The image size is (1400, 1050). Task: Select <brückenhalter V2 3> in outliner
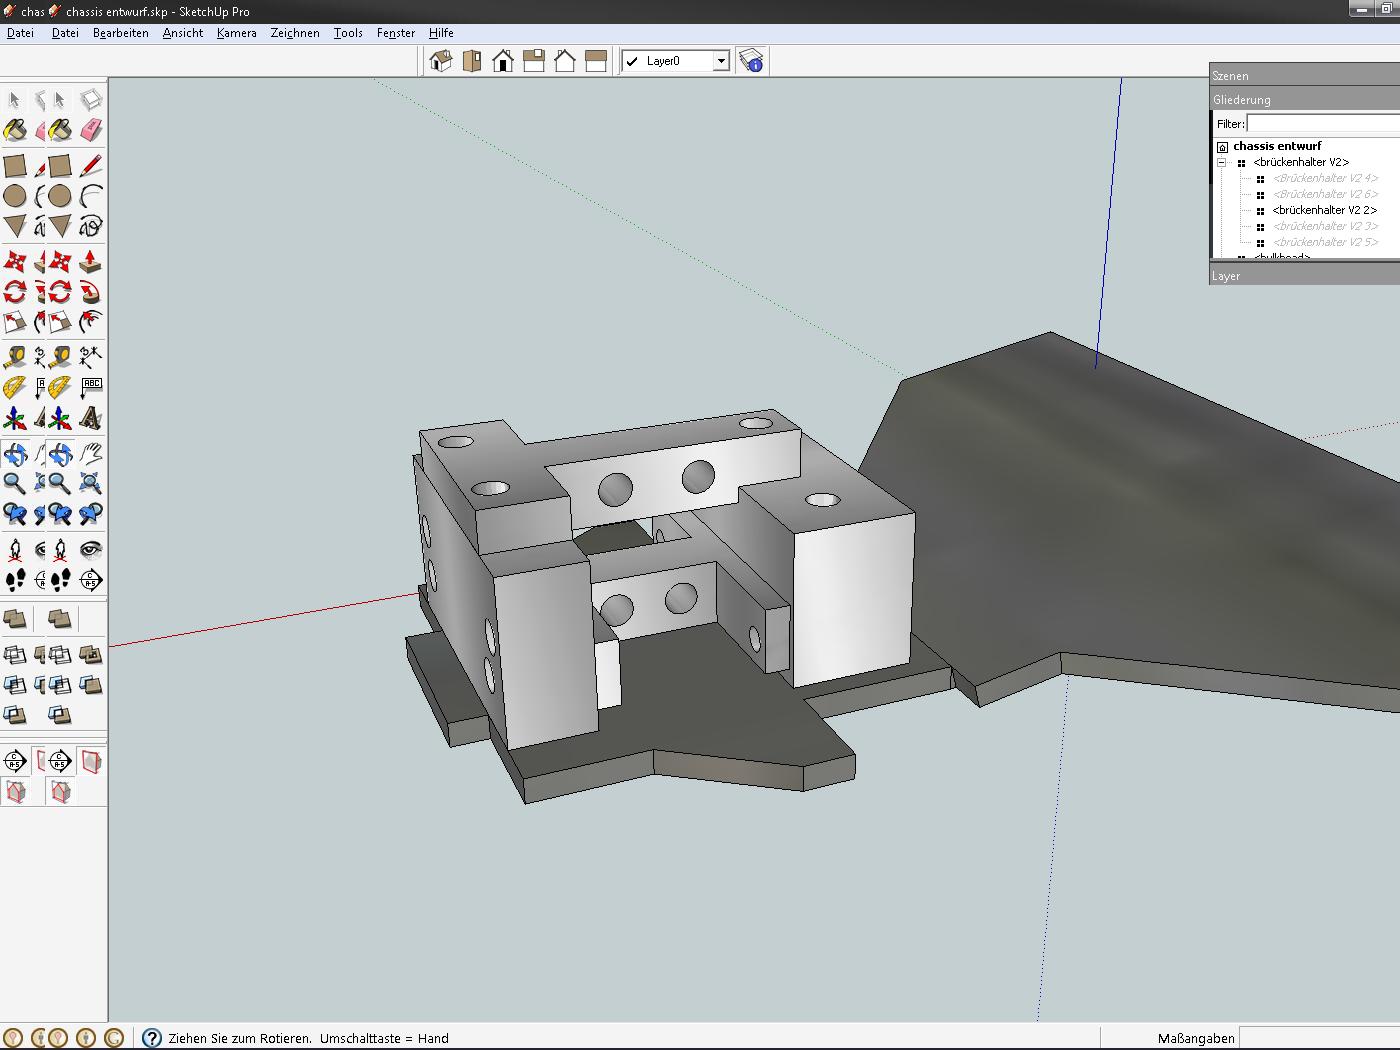coord(1325,226)
